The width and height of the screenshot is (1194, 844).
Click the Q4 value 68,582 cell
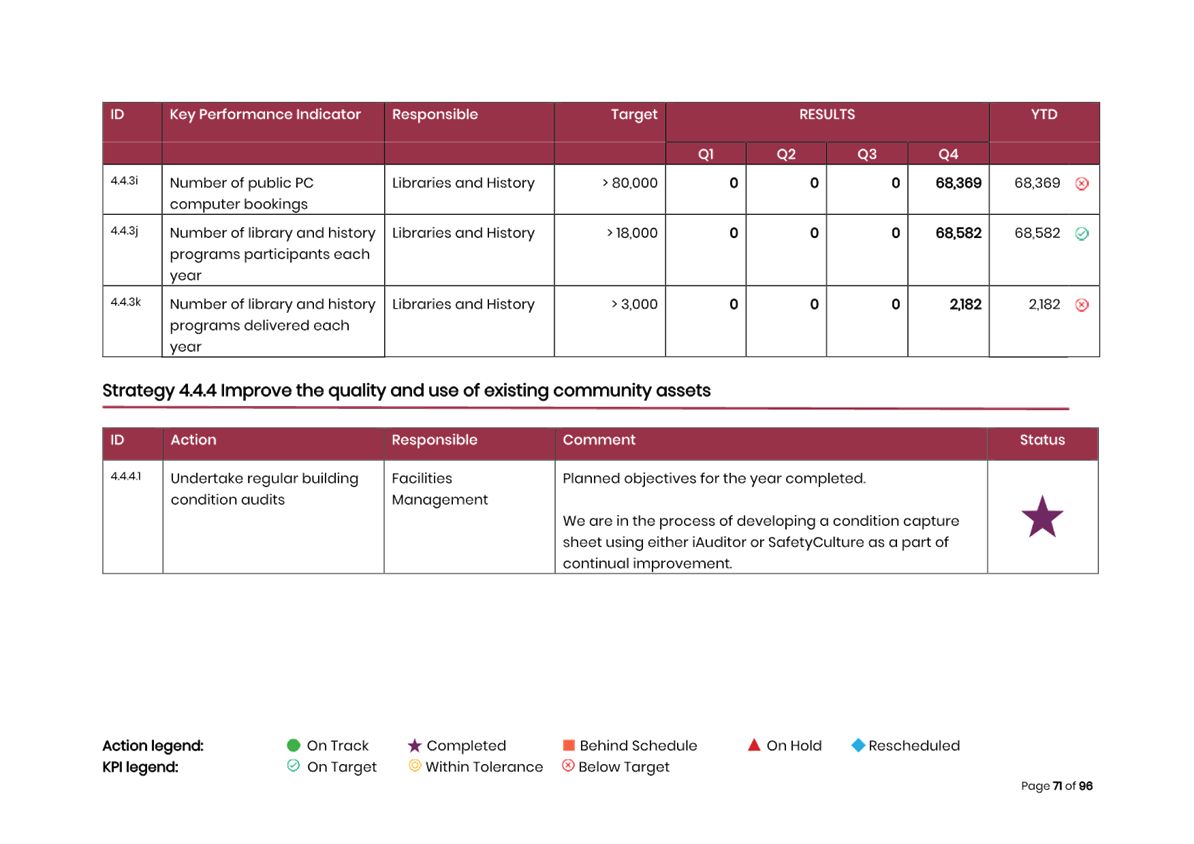tap(958, 234)
